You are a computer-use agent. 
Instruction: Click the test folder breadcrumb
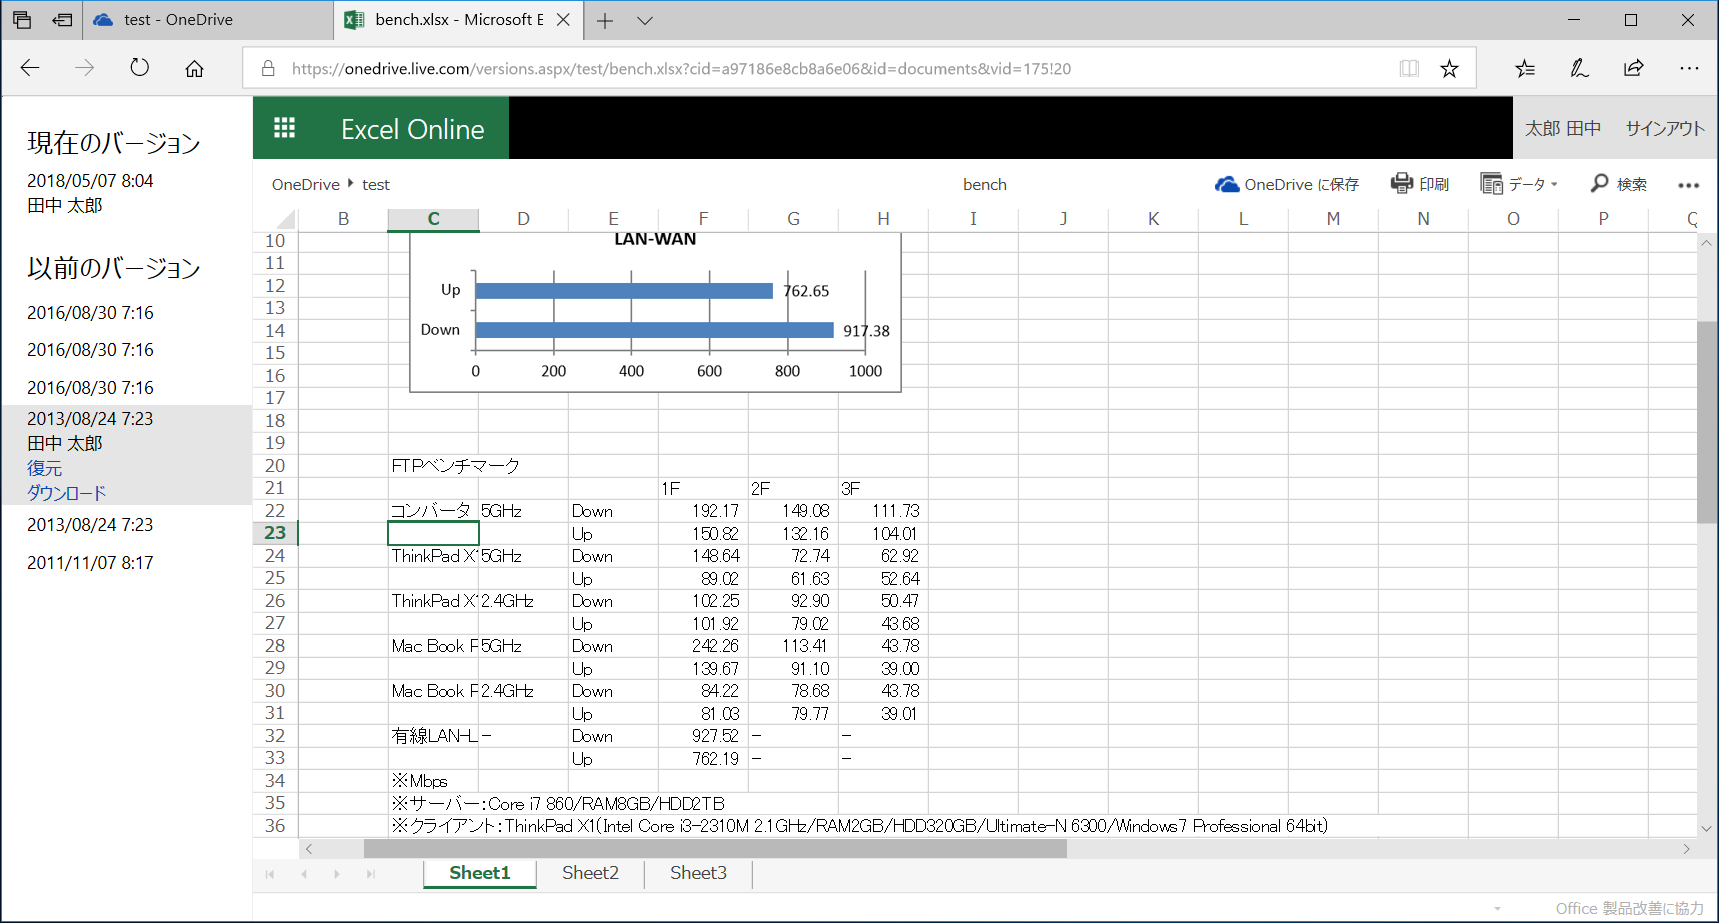[376, 185]
